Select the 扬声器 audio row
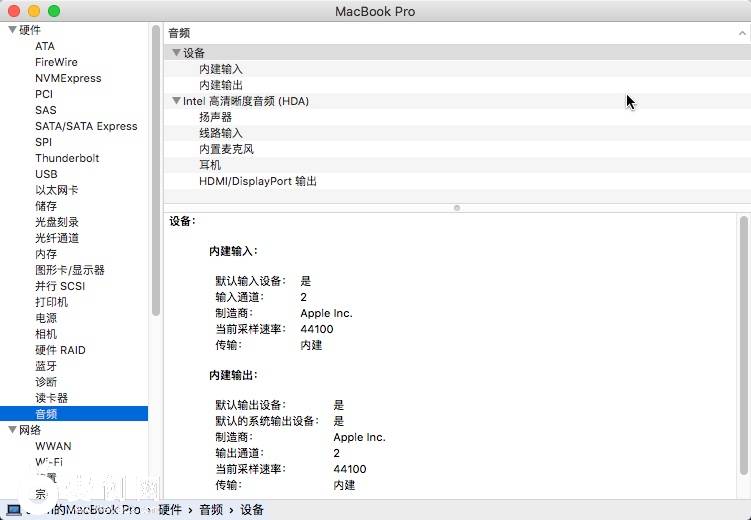The height and width of the screenshot is (520, 751). pos(215,117)
